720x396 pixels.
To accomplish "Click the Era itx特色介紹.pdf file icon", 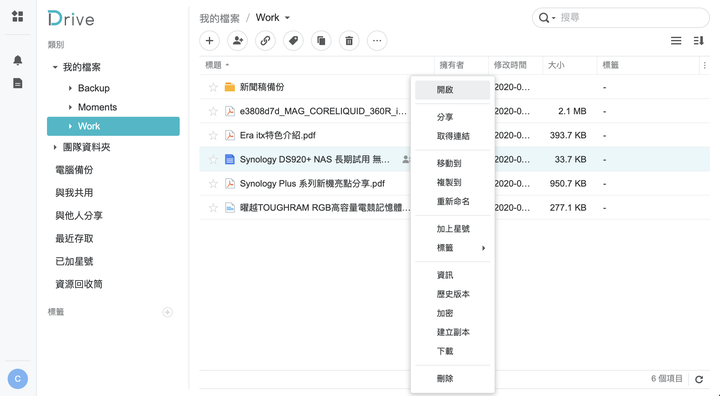I will 230,135.
